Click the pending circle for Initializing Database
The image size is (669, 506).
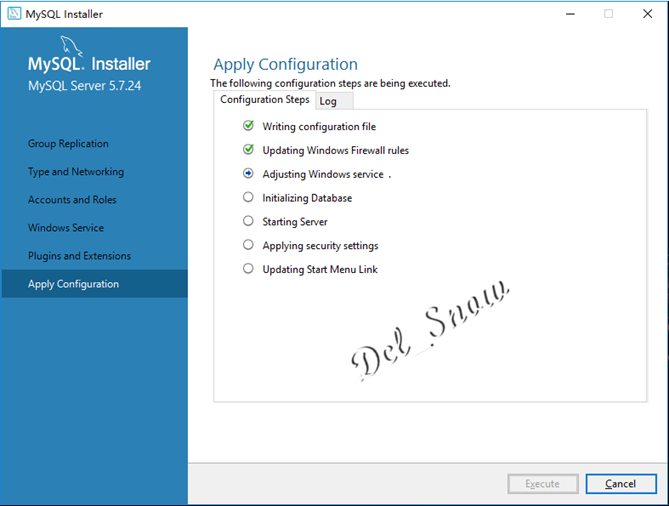(x=248, y=197)
